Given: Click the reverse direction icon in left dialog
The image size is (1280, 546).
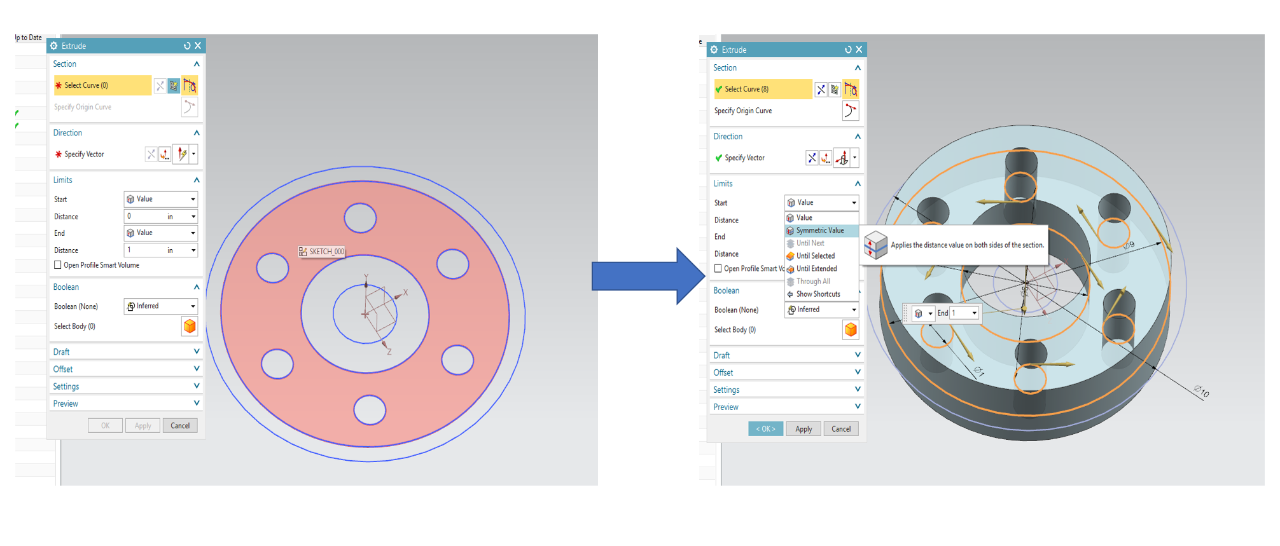Looking at the screenshot, I should click(151, 154).
